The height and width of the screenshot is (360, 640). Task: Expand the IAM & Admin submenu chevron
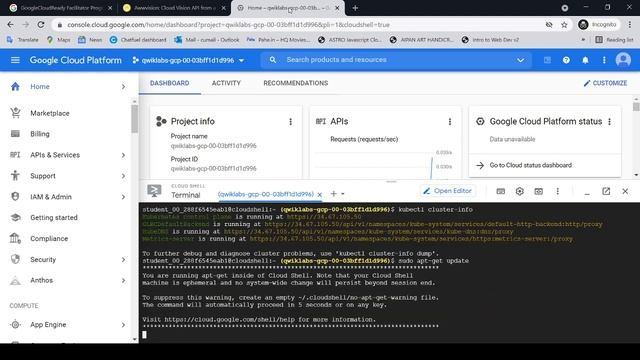coord(123,197)
